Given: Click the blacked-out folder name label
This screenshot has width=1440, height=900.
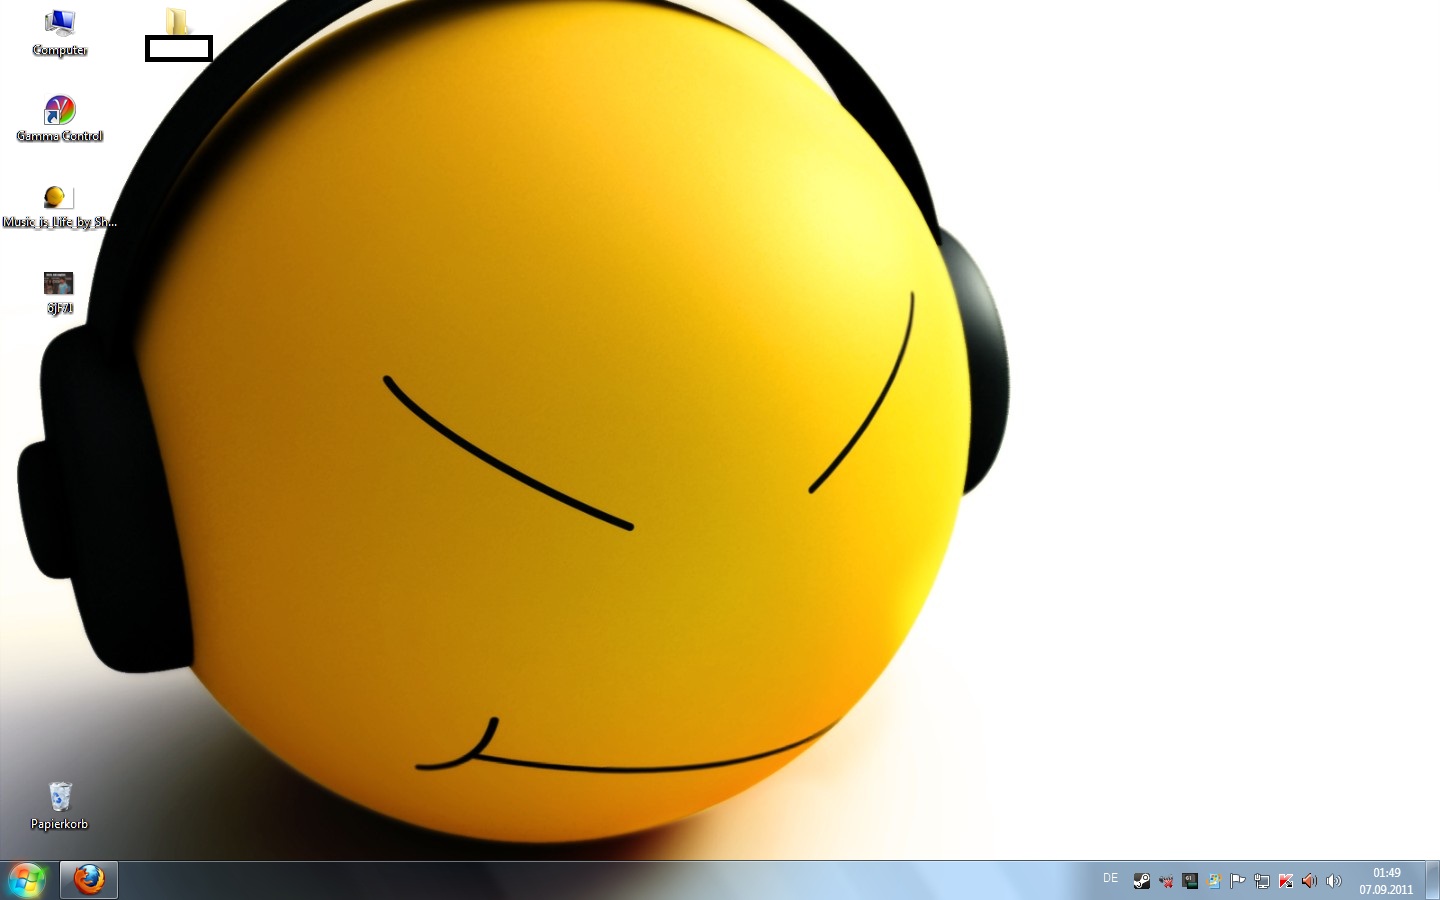Looking at the screenshot, I should click(179, 48).
